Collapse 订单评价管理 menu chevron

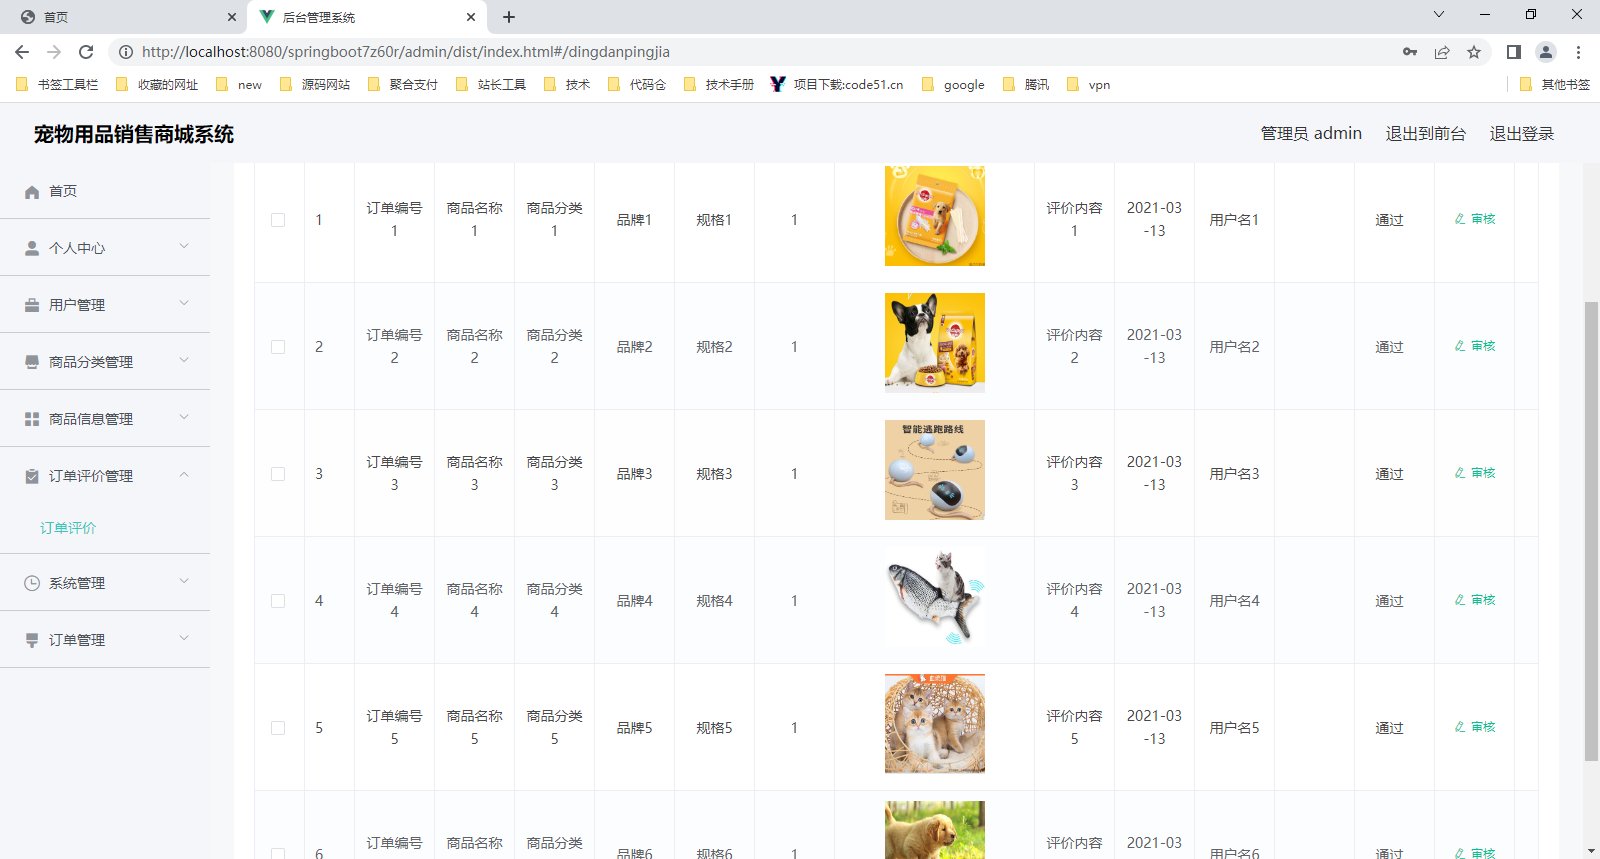184,474
